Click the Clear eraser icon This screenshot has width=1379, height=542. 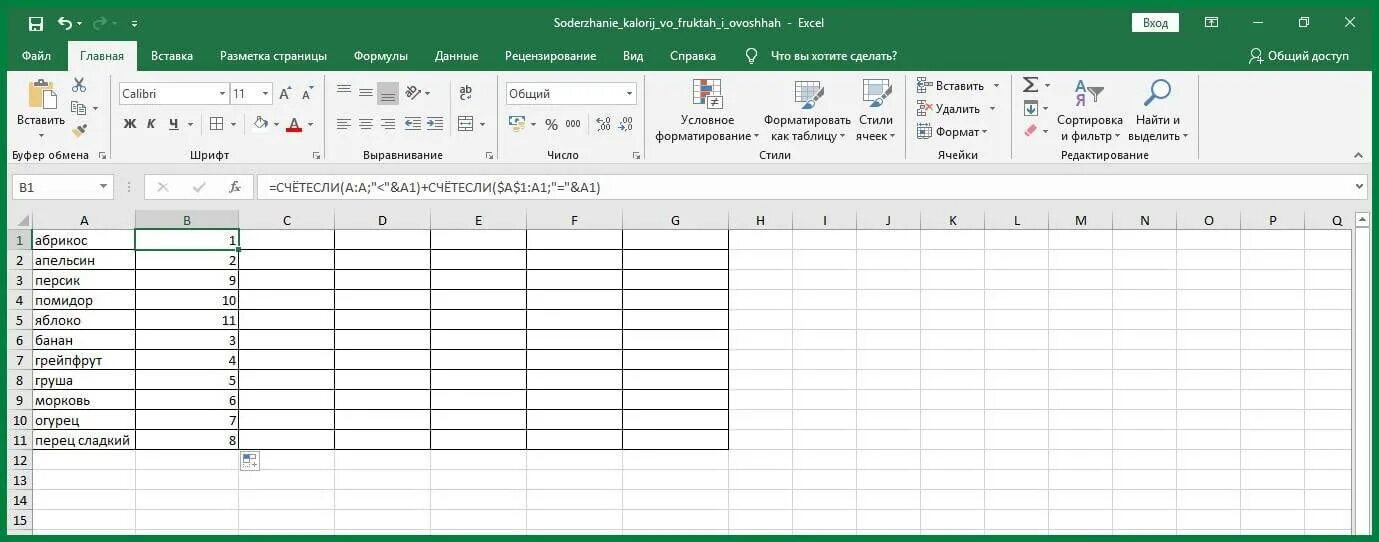tap(1031, 130)
